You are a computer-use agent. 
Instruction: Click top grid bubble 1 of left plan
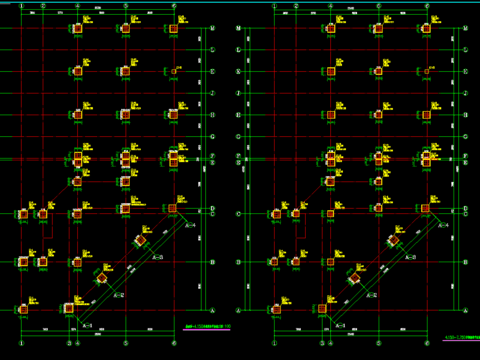pos(22,6)
